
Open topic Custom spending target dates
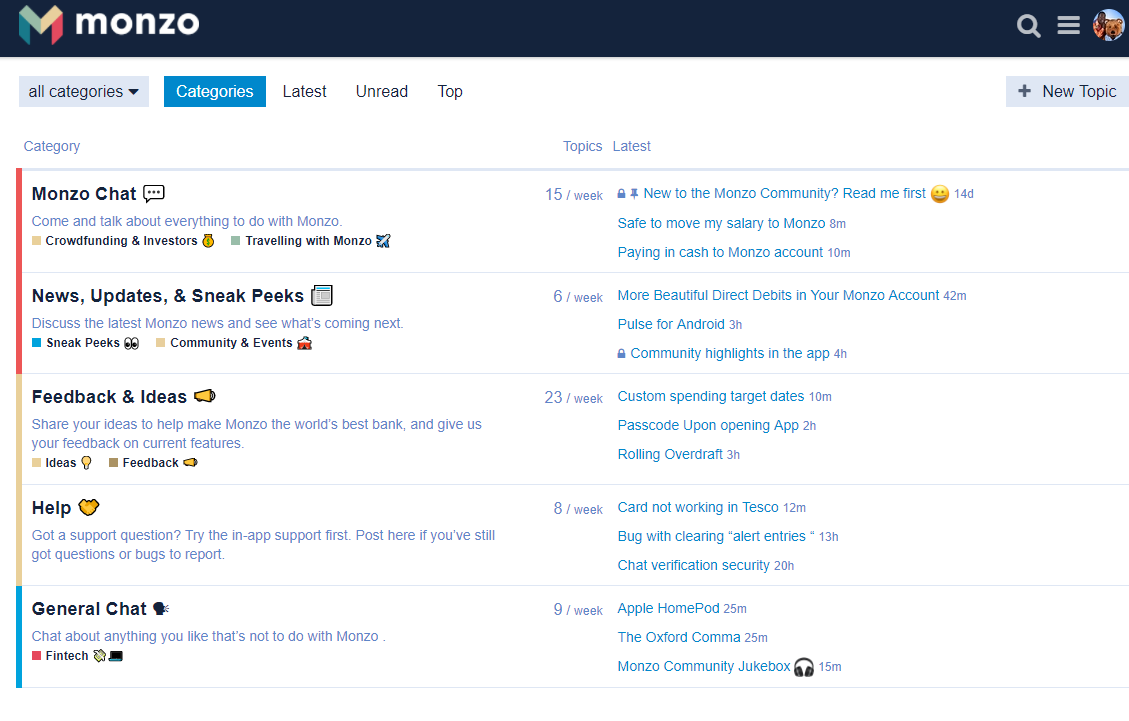[711, 396]
